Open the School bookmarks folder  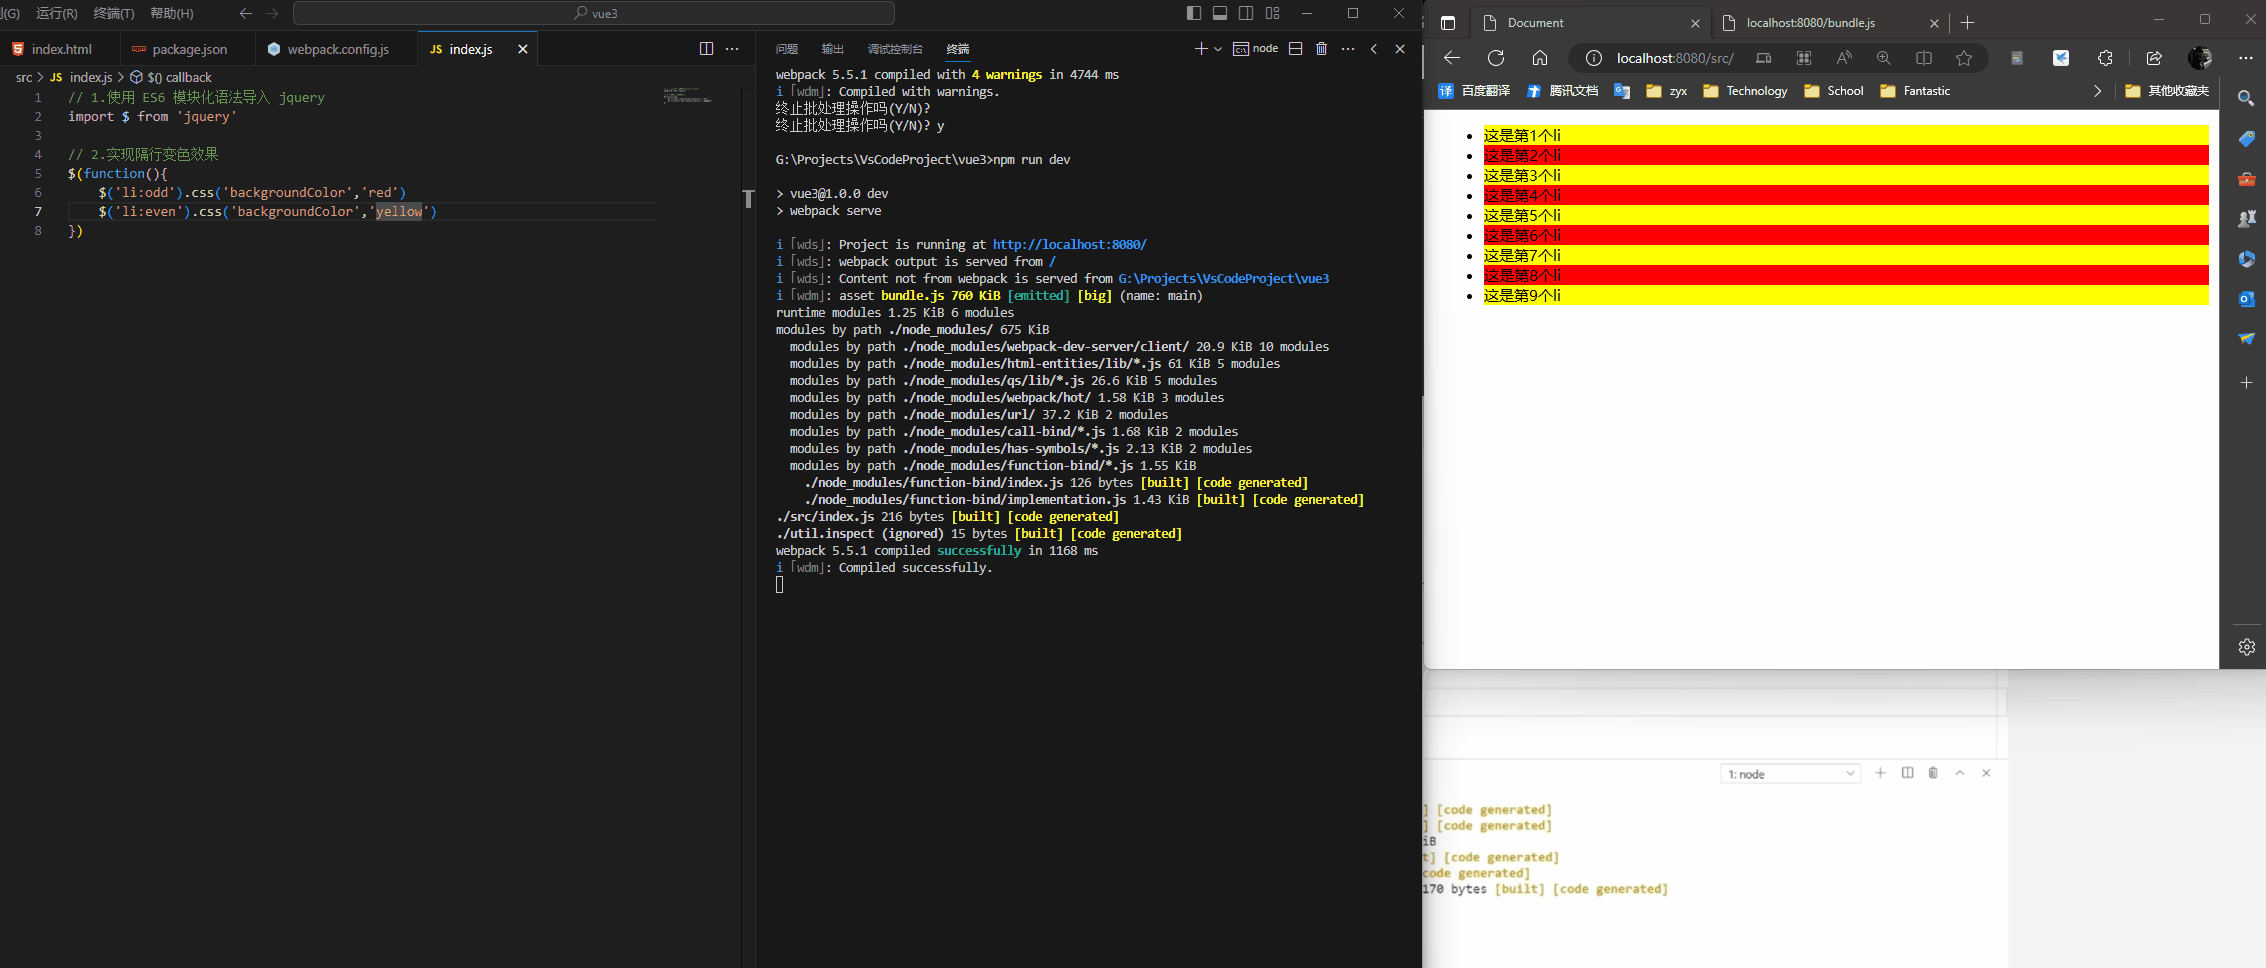point(1834,91)
